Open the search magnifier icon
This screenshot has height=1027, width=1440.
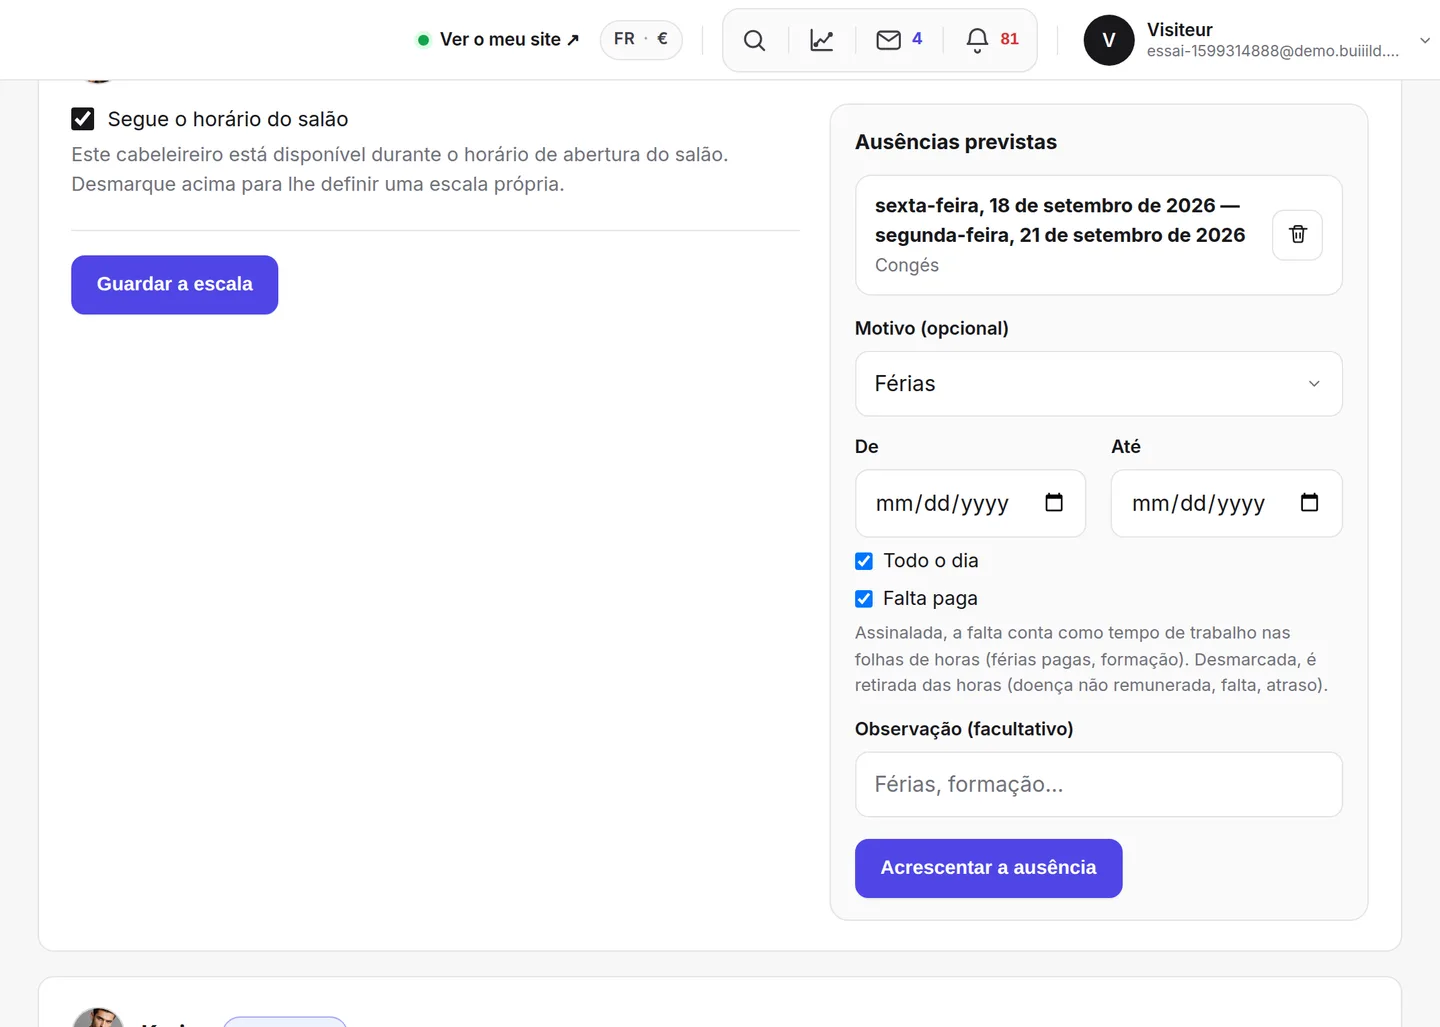point(755,40)
